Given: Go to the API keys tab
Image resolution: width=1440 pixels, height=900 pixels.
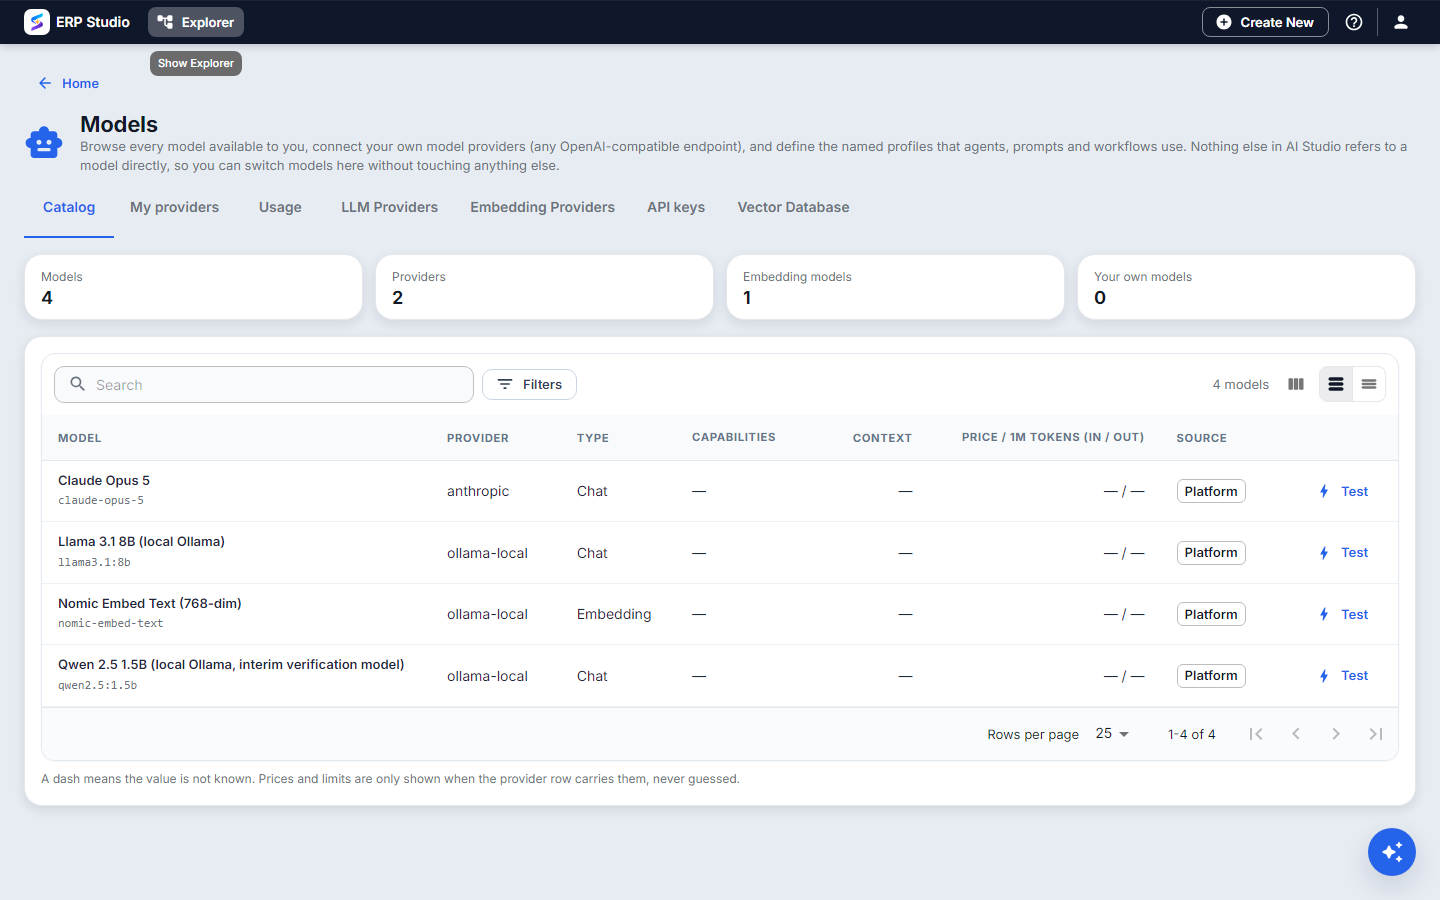Looking at the screenshot, I should pos(676,207).
